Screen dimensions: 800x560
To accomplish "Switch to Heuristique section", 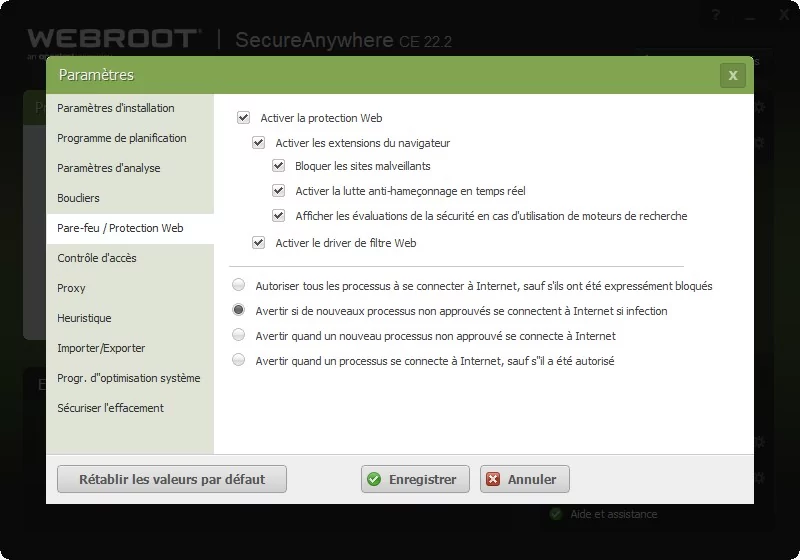I will pyautogui.click(x=130, y=318).
